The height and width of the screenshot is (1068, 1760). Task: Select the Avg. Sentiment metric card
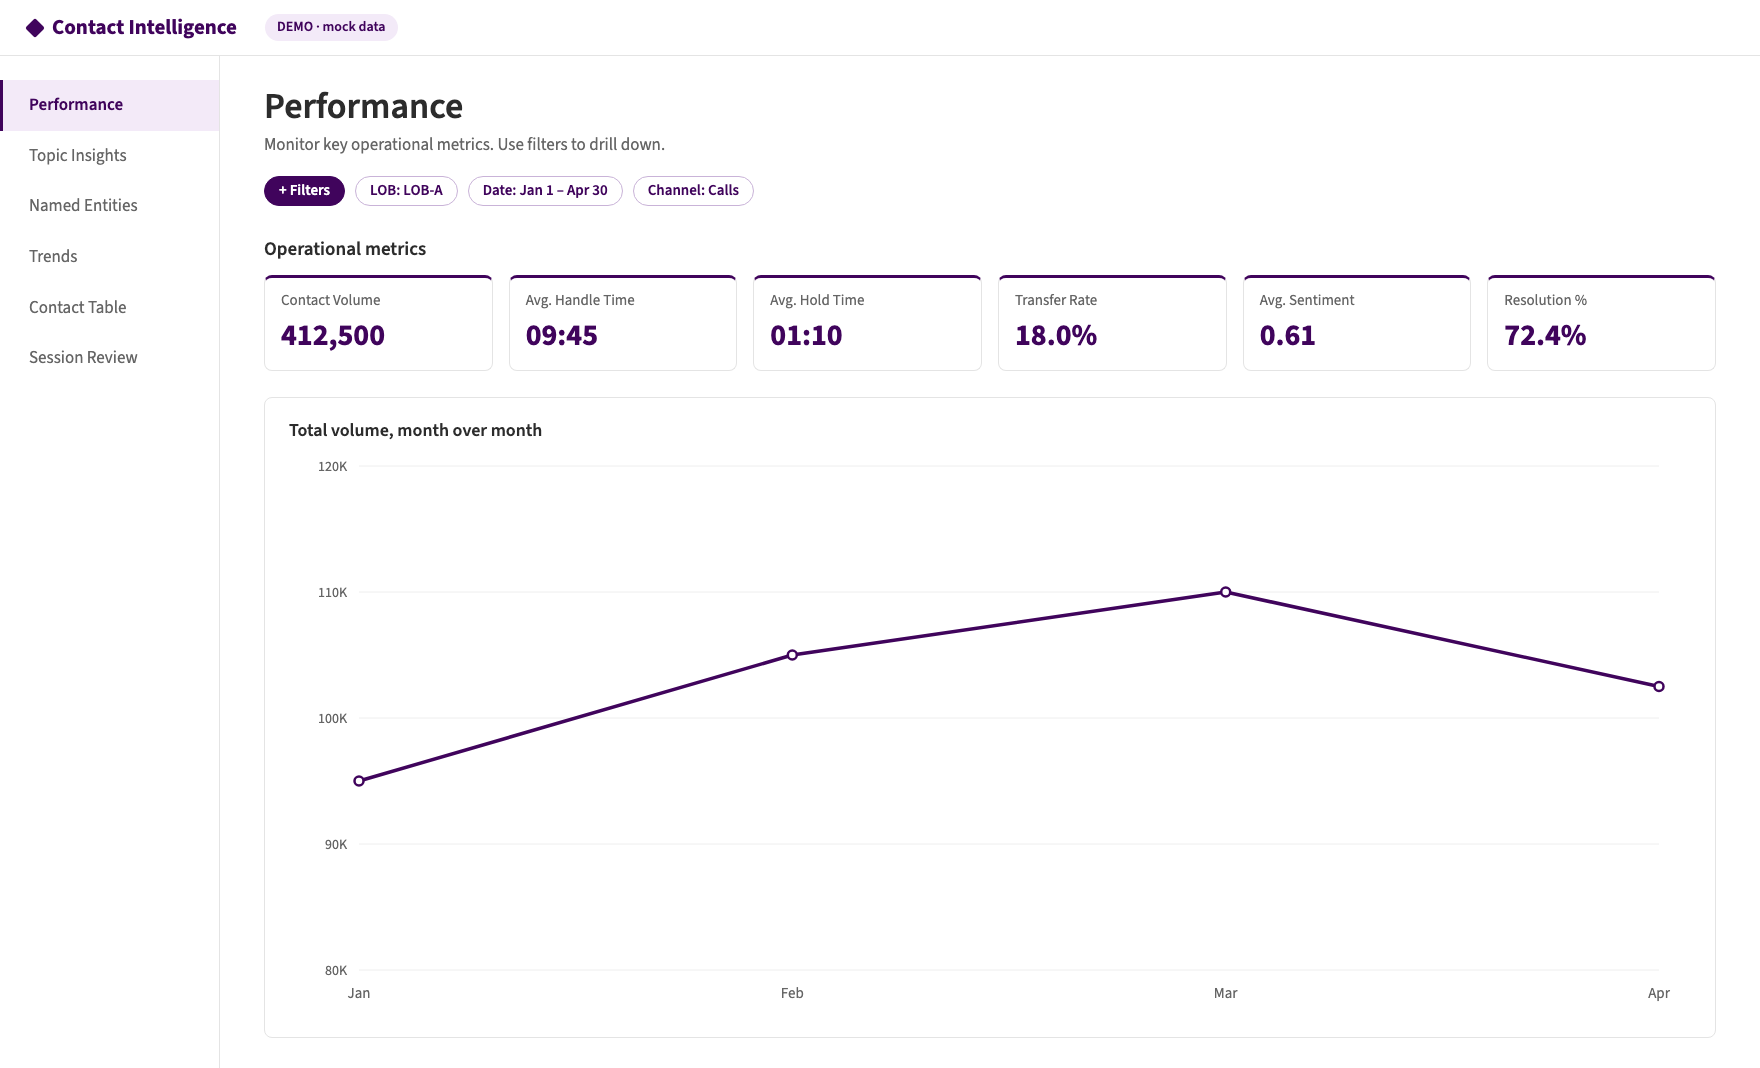click(x=1357, y=323)
